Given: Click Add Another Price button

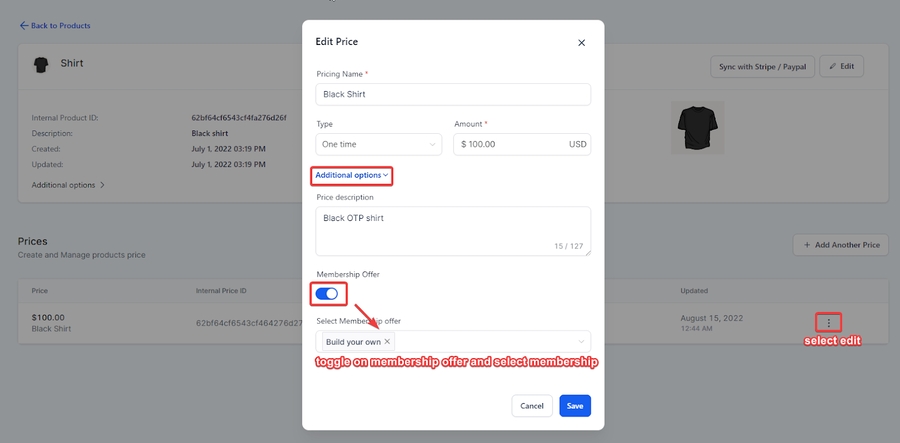Looking at the screenshot, I should pos(840,245).
